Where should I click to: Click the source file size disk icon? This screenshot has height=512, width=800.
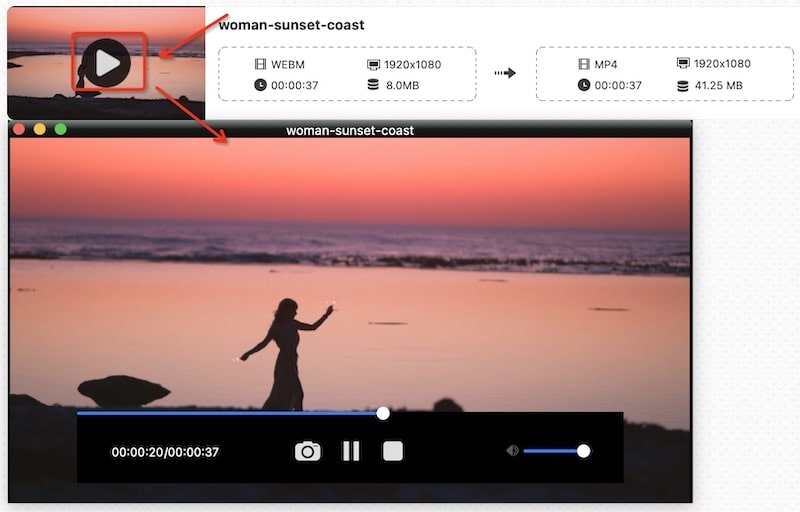coord(373,85)
